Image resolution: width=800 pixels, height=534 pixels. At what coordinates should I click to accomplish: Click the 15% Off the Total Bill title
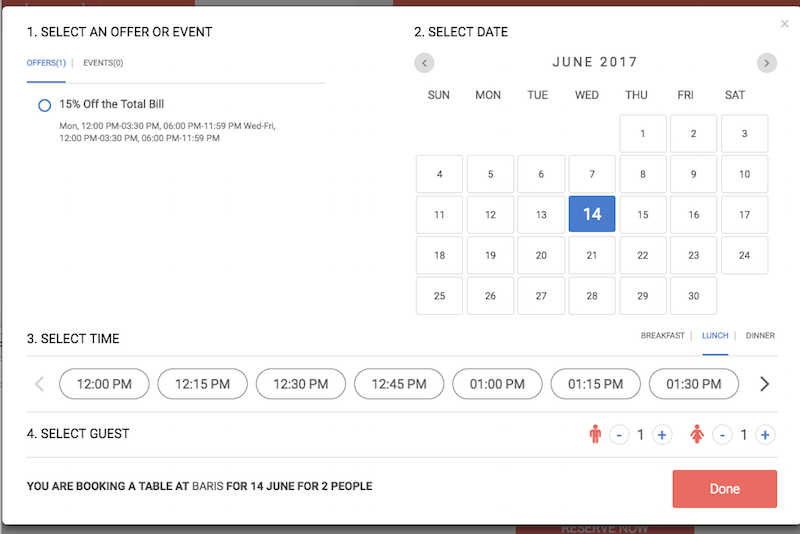point(112,104)
